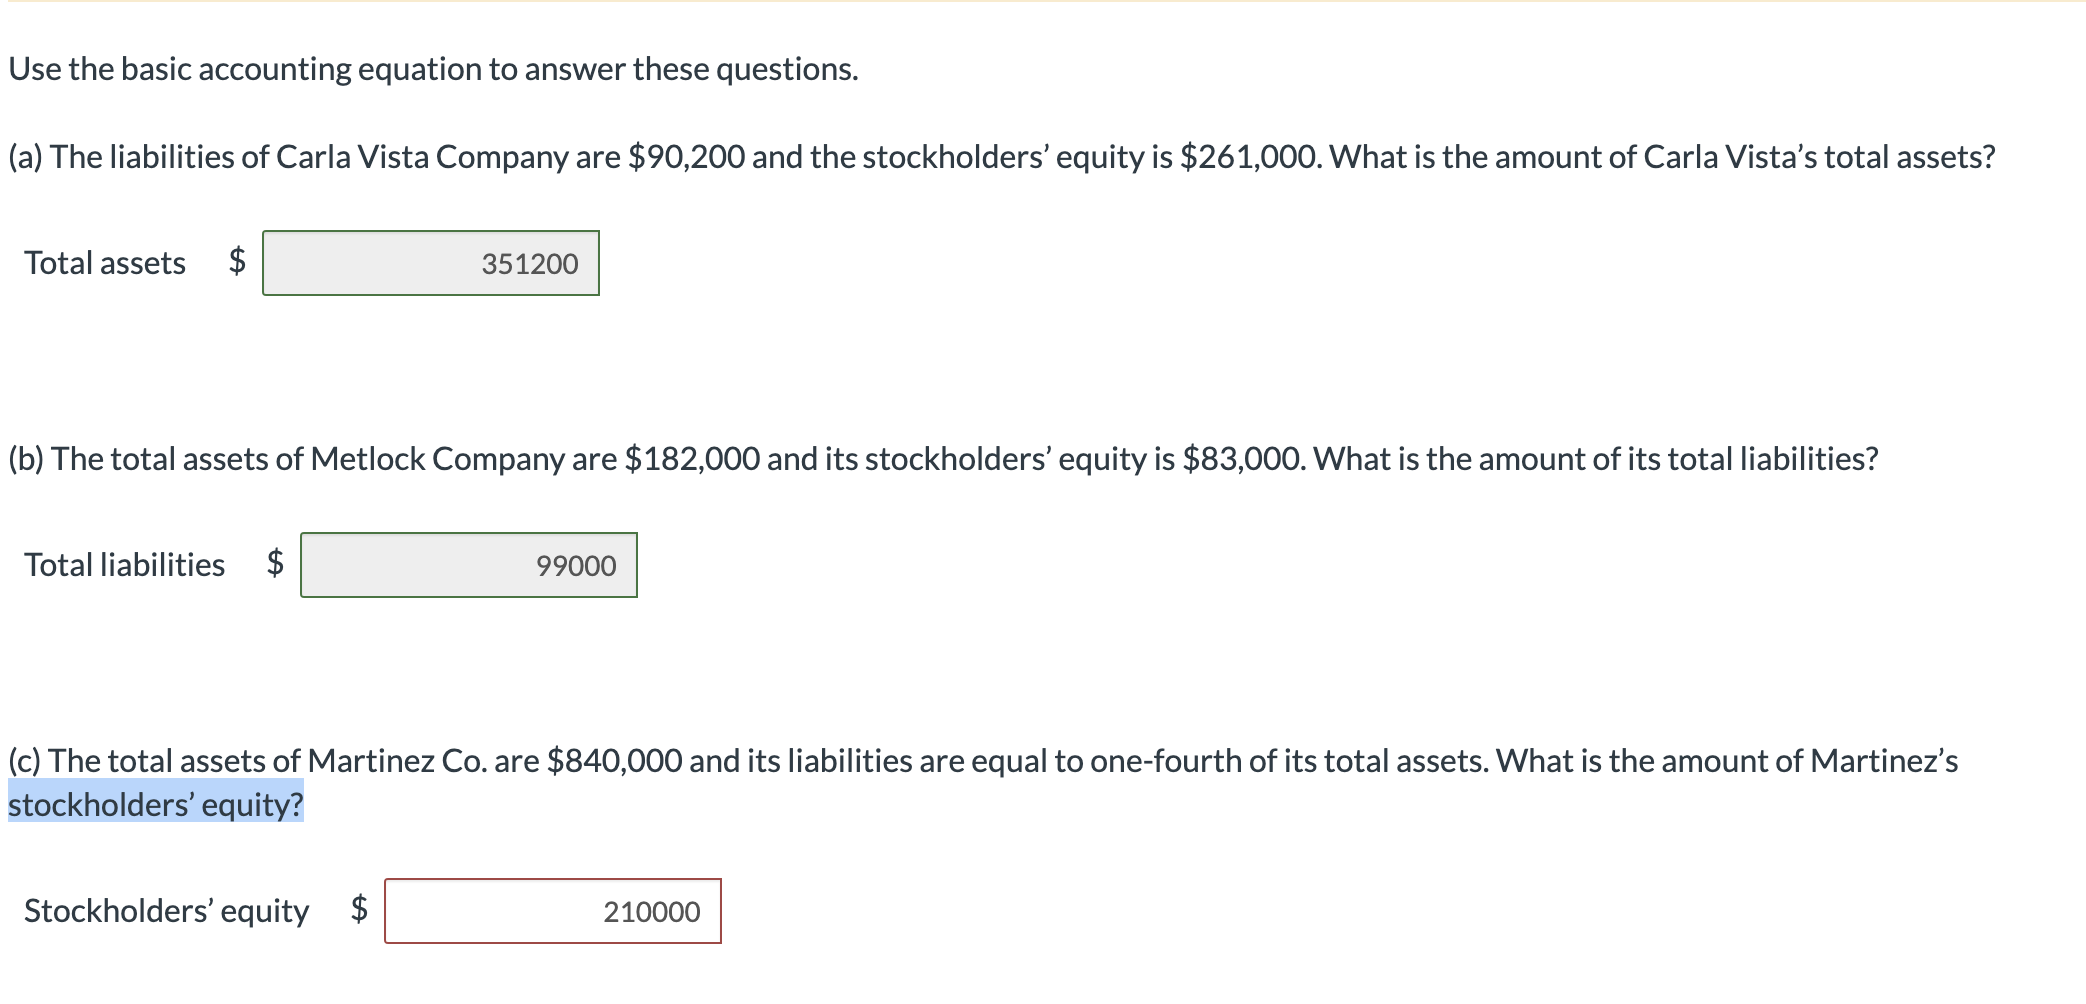
Task: Click the Total liabilities answer field showing 99000
Action: tap(470, 565)
